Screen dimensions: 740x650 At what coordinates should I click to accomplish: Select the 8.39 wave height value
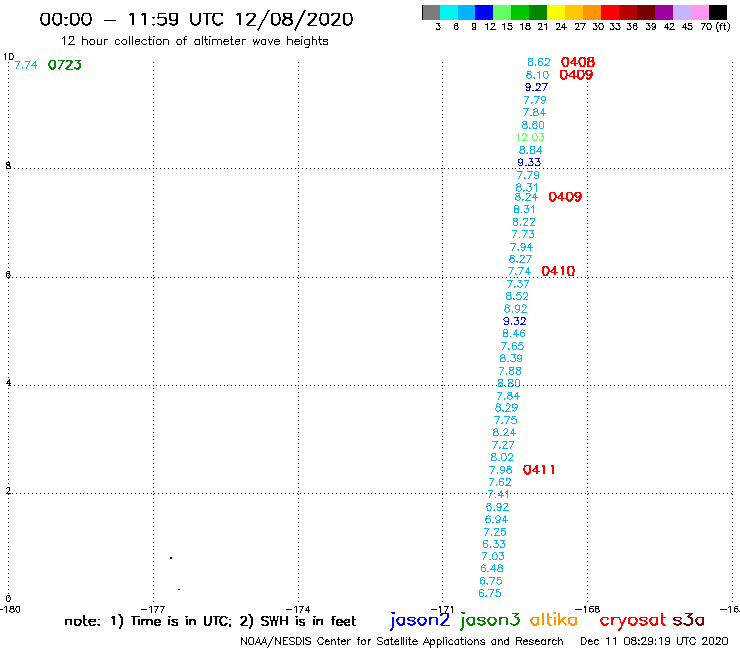[x=511, y=358]
